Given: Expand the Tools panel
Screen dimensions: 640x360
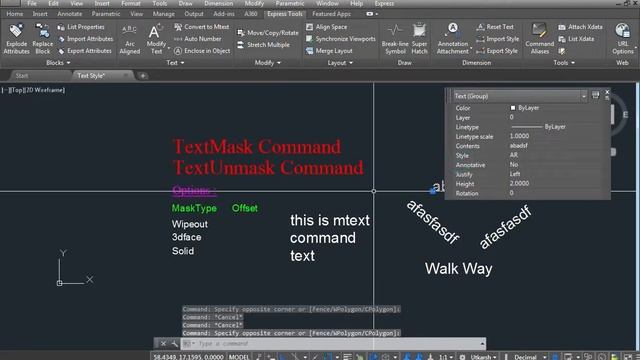Looking at the screenshot, I should 564,63.
